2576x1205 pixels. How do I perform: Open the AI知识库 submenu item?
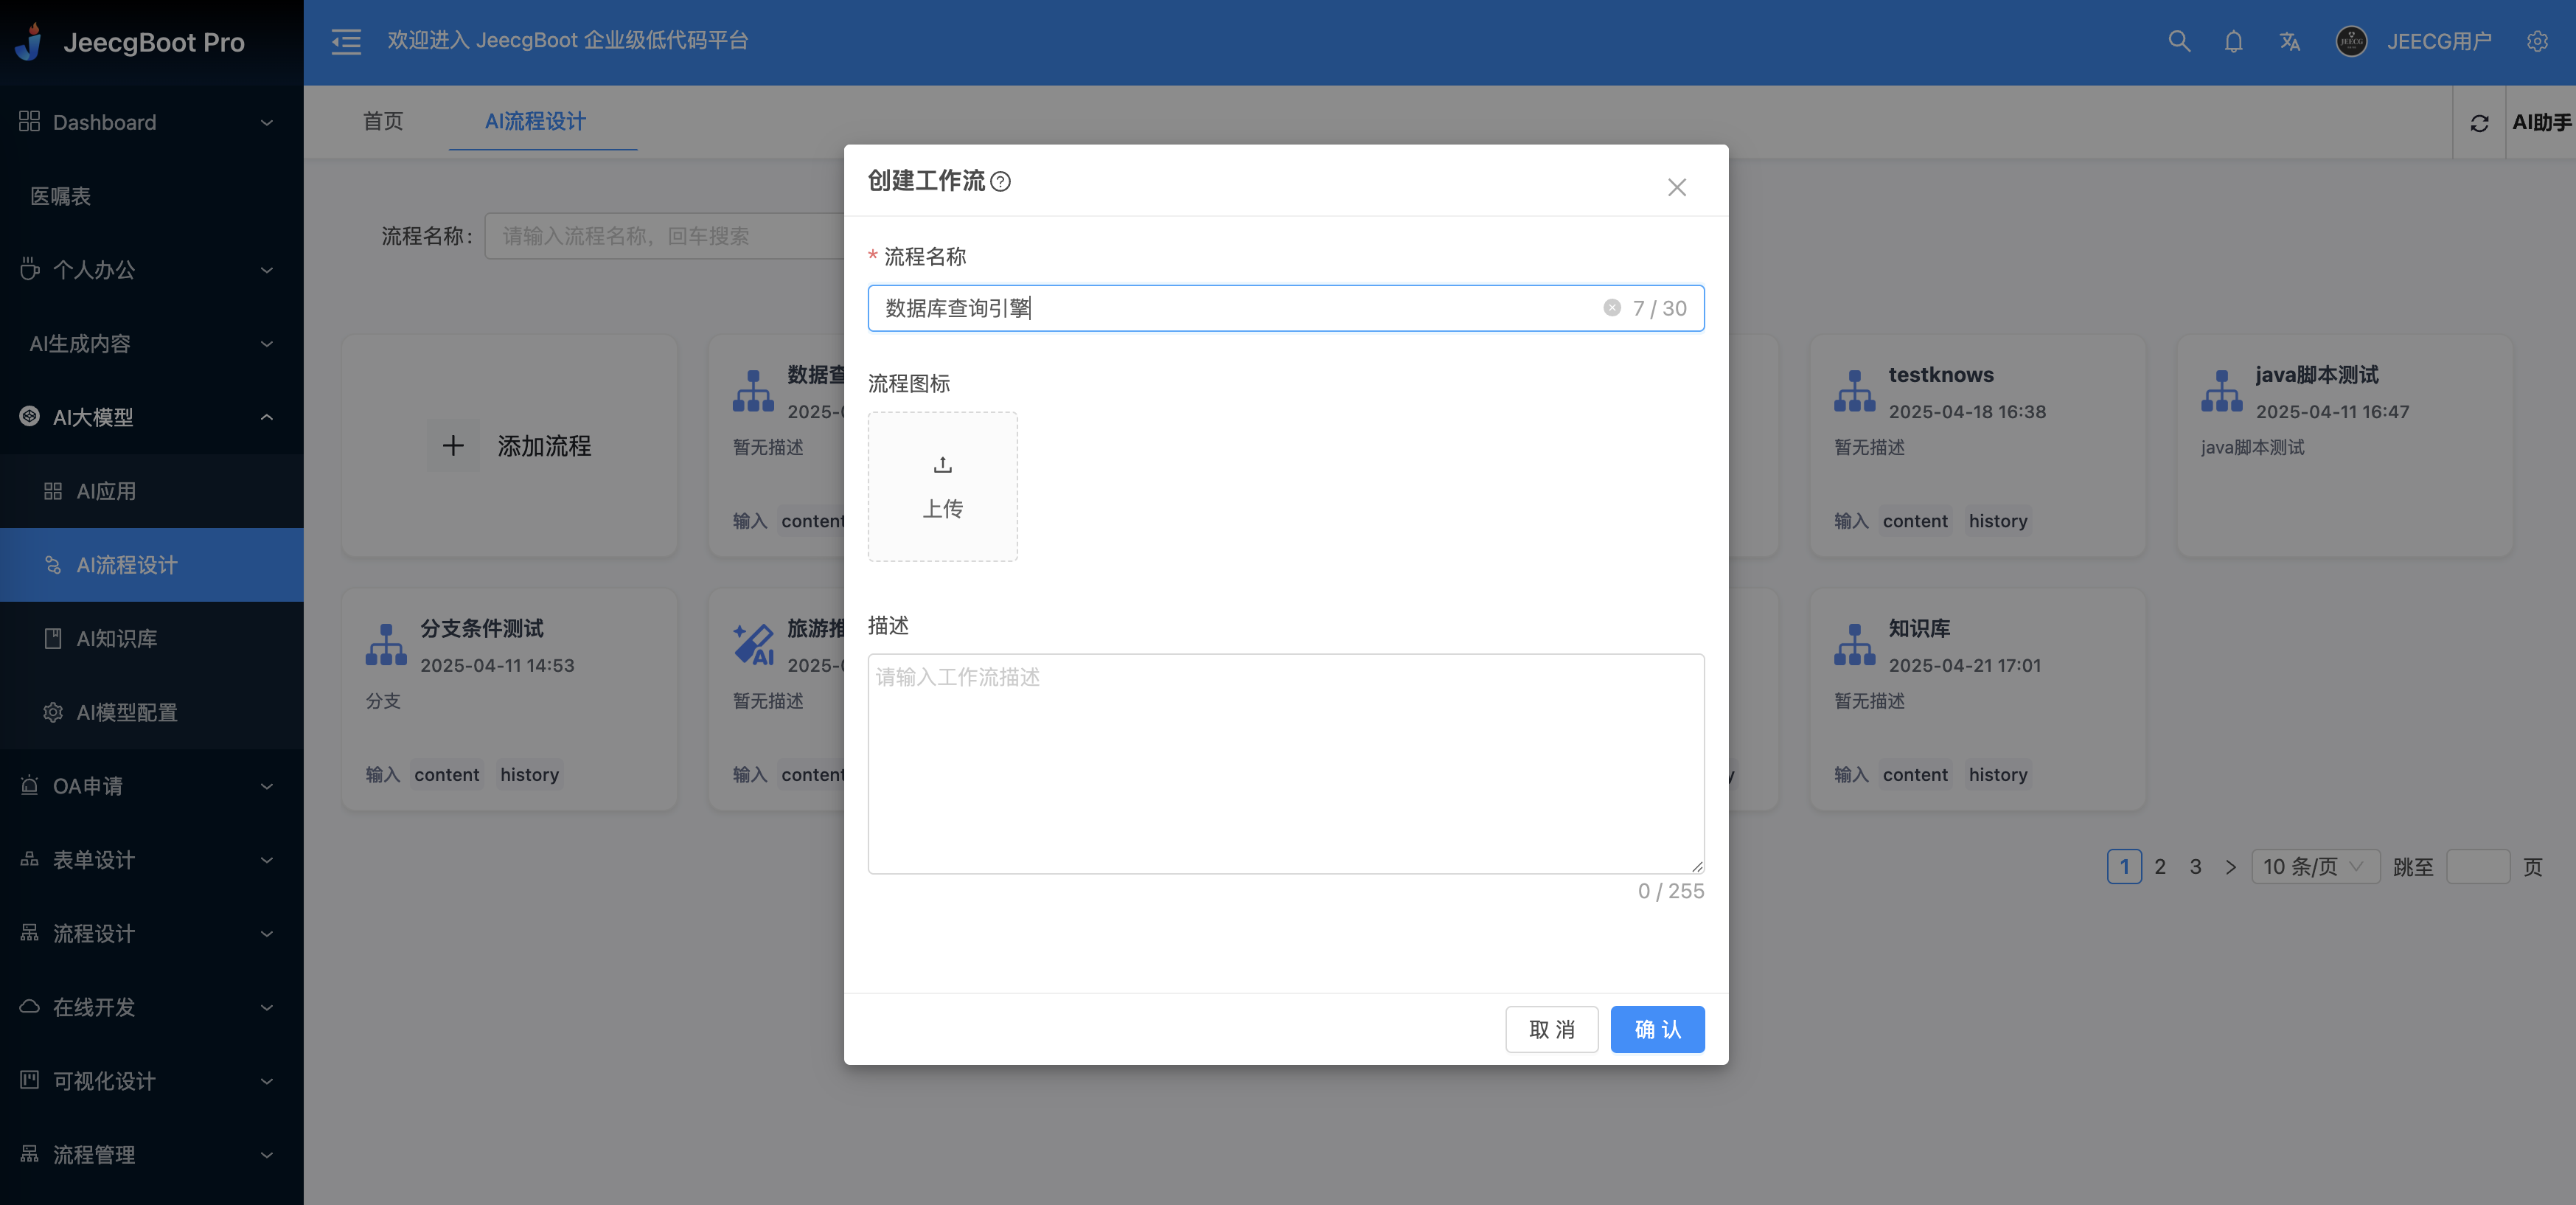pos(152,638)
